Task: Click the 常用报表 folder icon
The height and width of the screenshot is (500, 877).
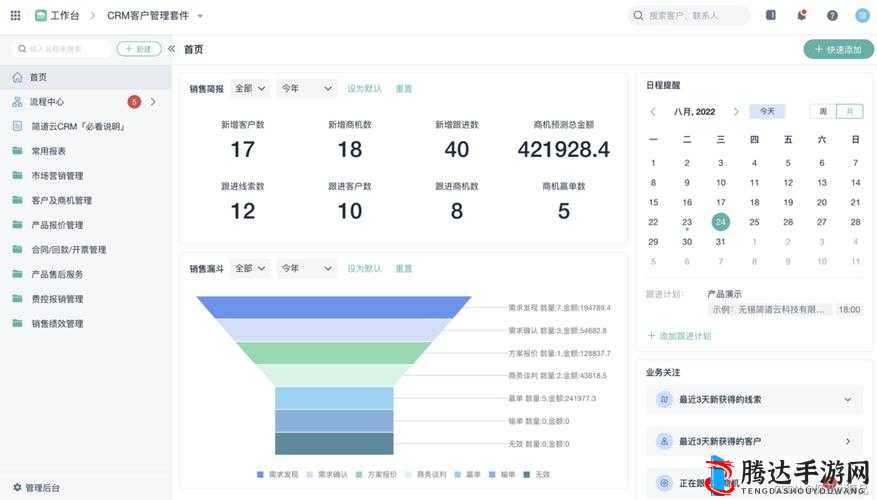Action: tap(17, 151)
